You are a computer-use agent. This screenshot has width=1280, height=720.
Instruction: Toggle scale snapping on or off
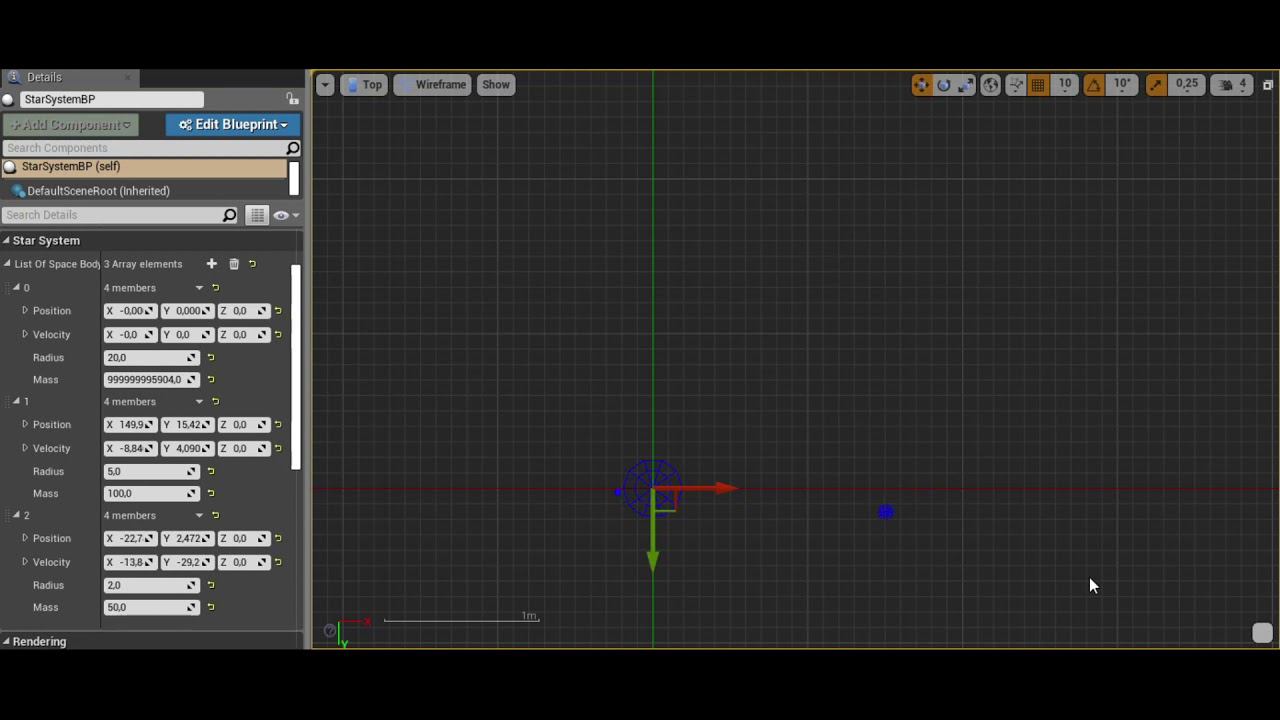[x=1156, y=85]
